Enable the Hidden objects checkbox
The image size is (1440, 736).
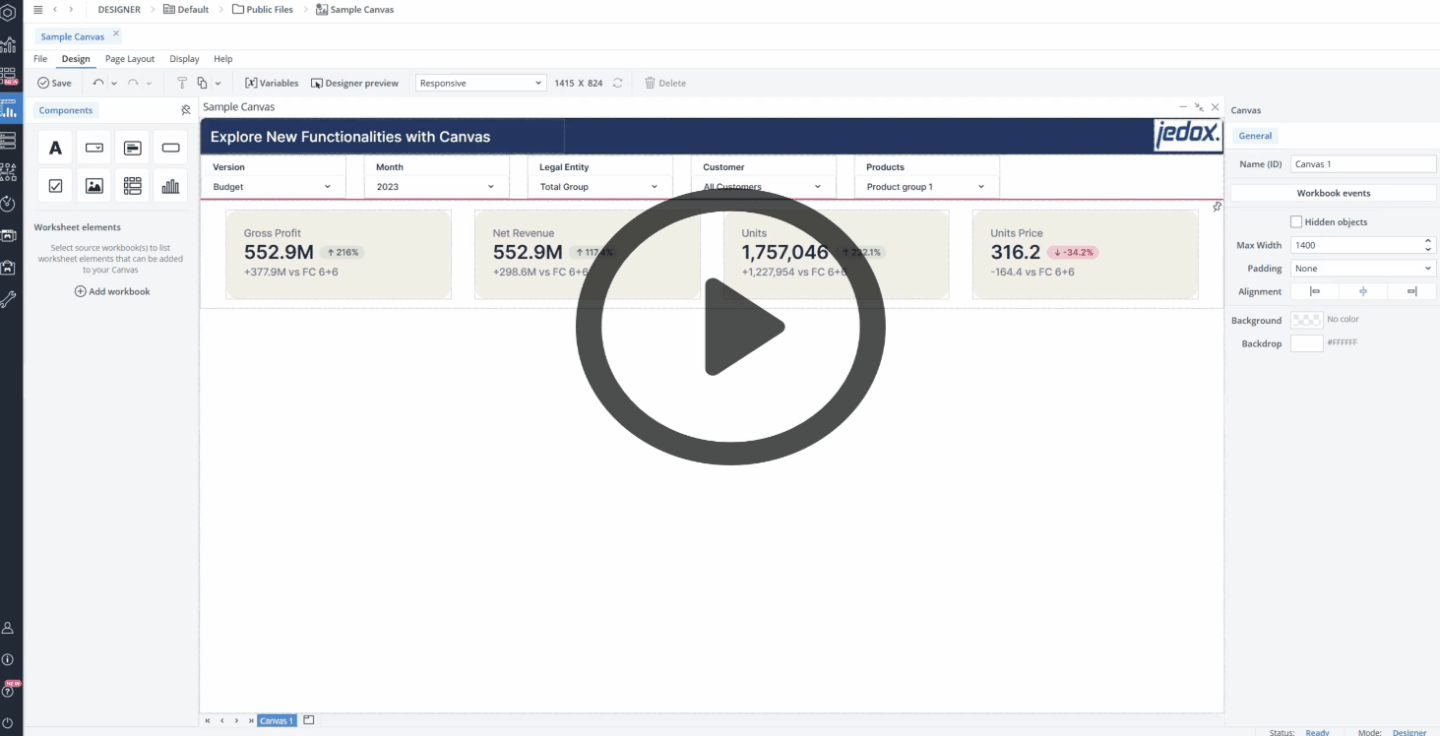1296,222
